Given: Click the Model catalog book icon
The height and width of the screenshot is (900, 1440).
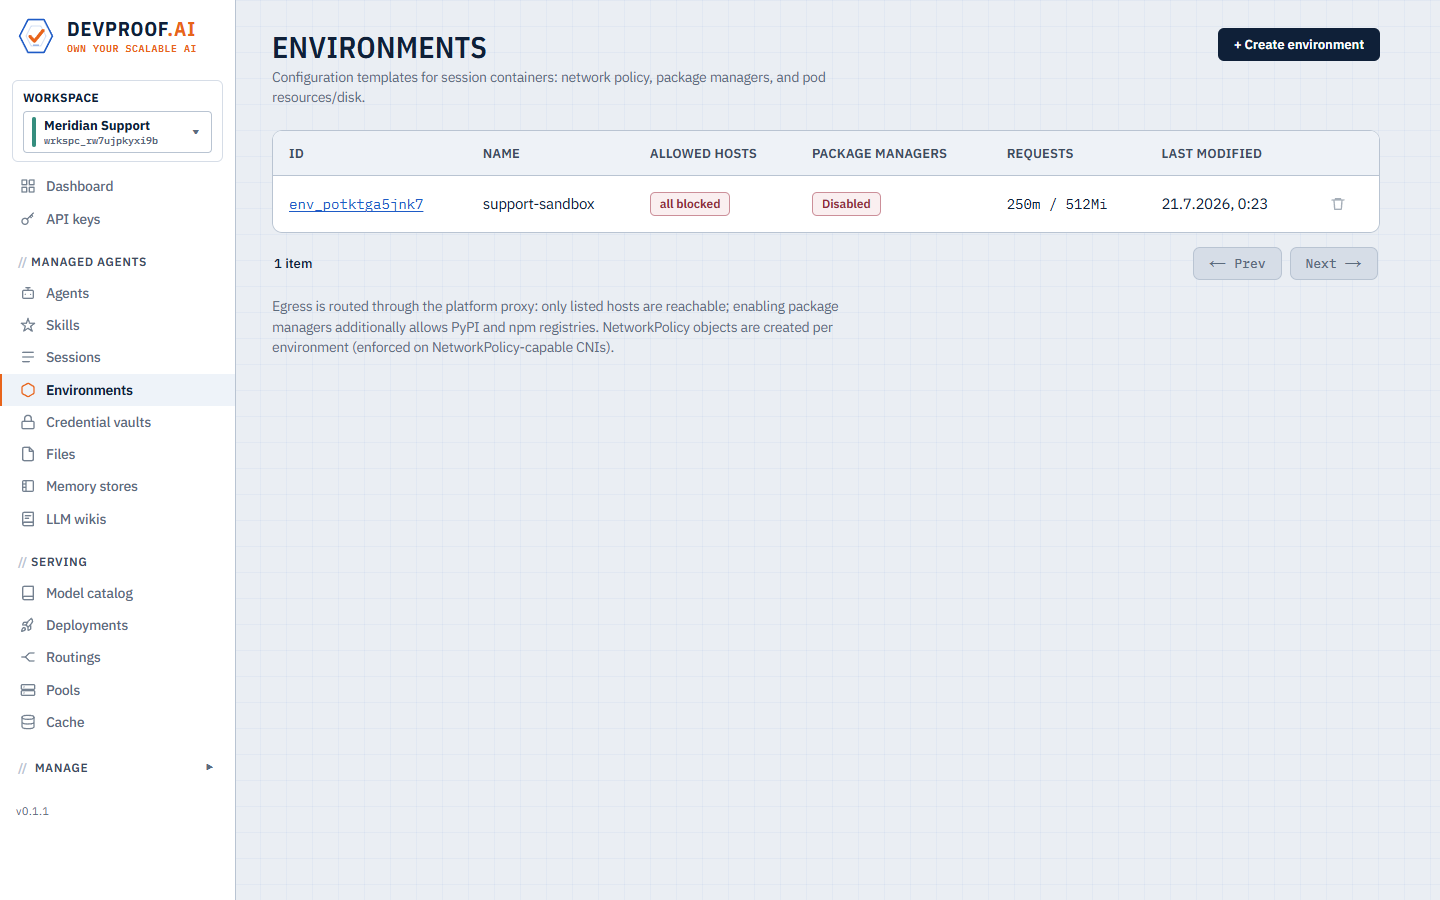Looking at the screenshot, I should coord(28,593).
